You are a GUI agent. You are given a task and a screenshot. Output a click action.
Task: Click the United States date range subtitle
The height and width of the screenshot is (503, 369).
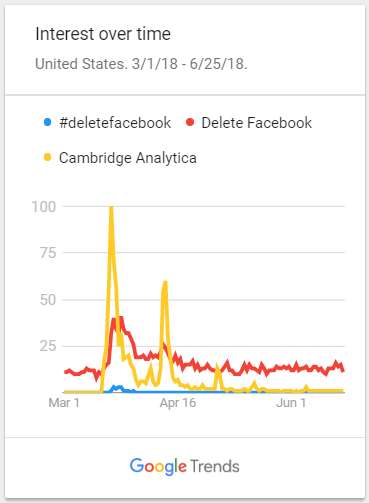point(141,64)
